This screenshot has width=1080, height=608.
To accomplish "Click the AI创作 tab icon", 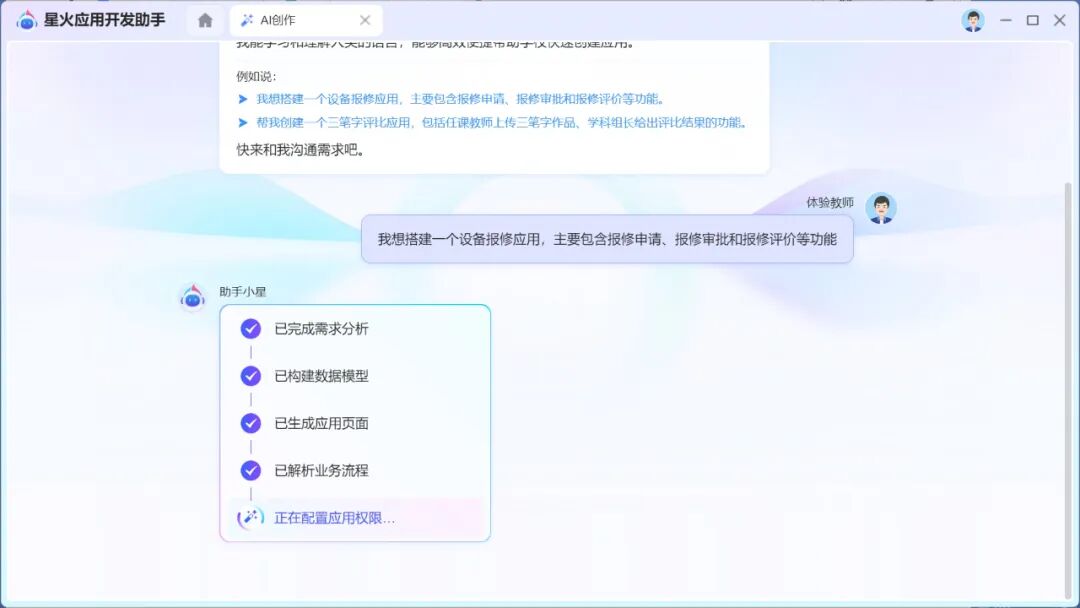I will pyautogui.click(x=245, y=19).
